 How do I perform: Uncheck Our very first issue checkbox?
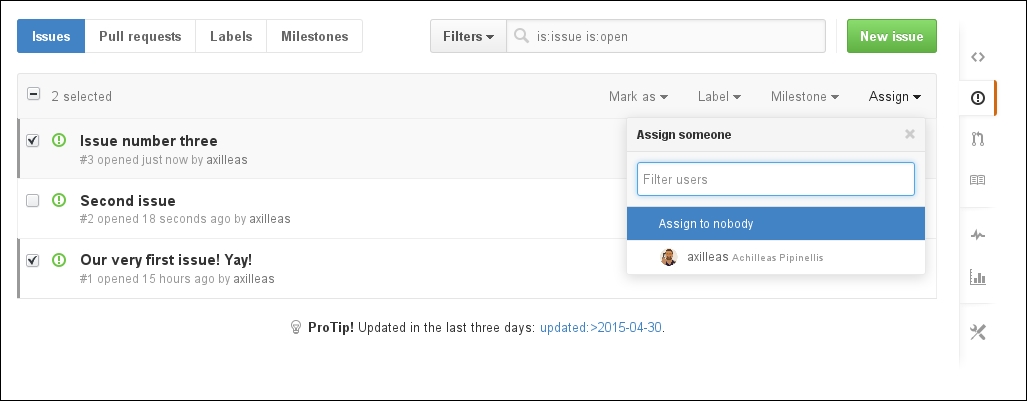33,260
